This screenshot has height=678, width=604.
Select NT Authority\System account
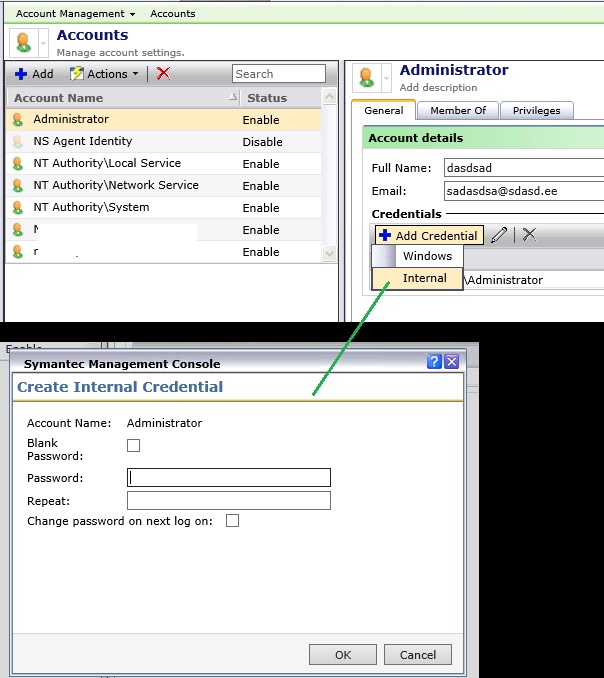pos(164,208)
